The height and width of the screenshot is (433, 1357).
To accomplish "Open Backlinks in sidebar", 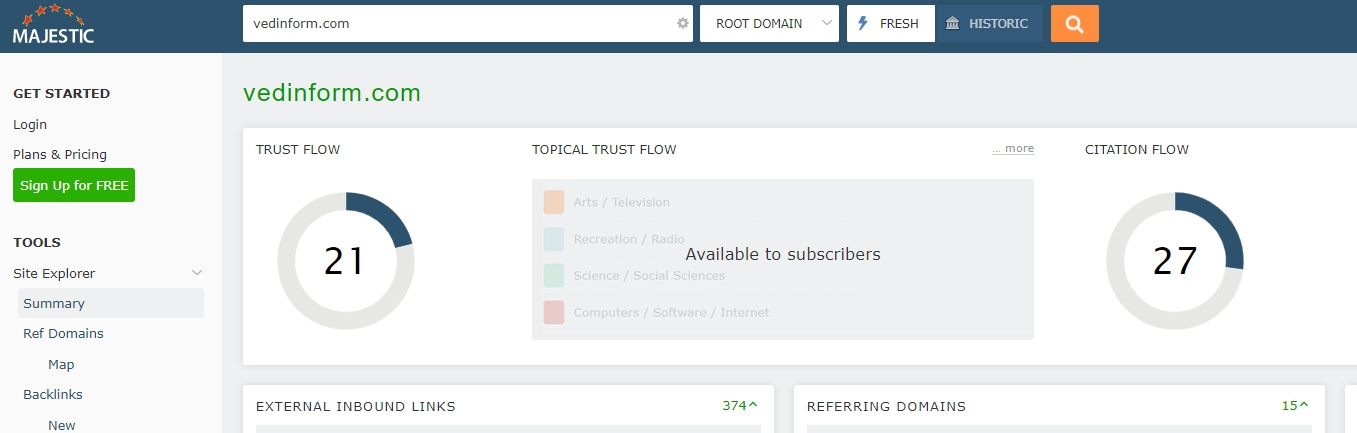I will [53, 395].
